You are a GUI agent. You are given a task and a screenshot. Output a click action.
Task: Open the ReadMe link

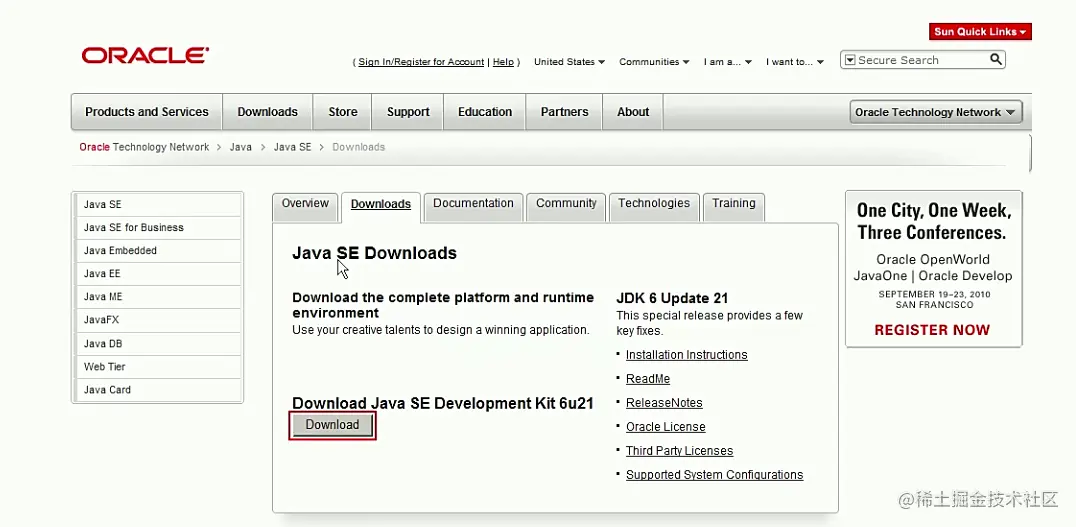click(648, 379)
